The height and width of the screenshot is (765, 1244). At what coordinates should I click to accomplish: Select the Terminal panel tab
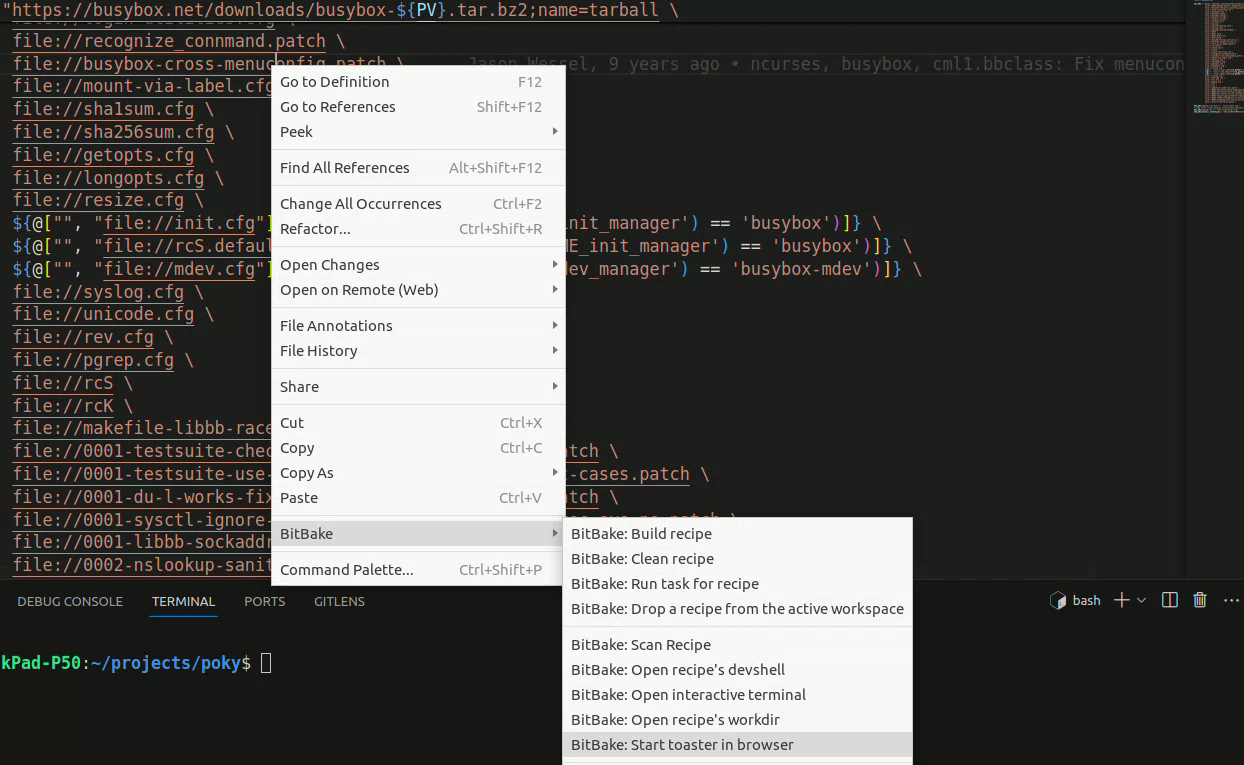coord(183,602)
